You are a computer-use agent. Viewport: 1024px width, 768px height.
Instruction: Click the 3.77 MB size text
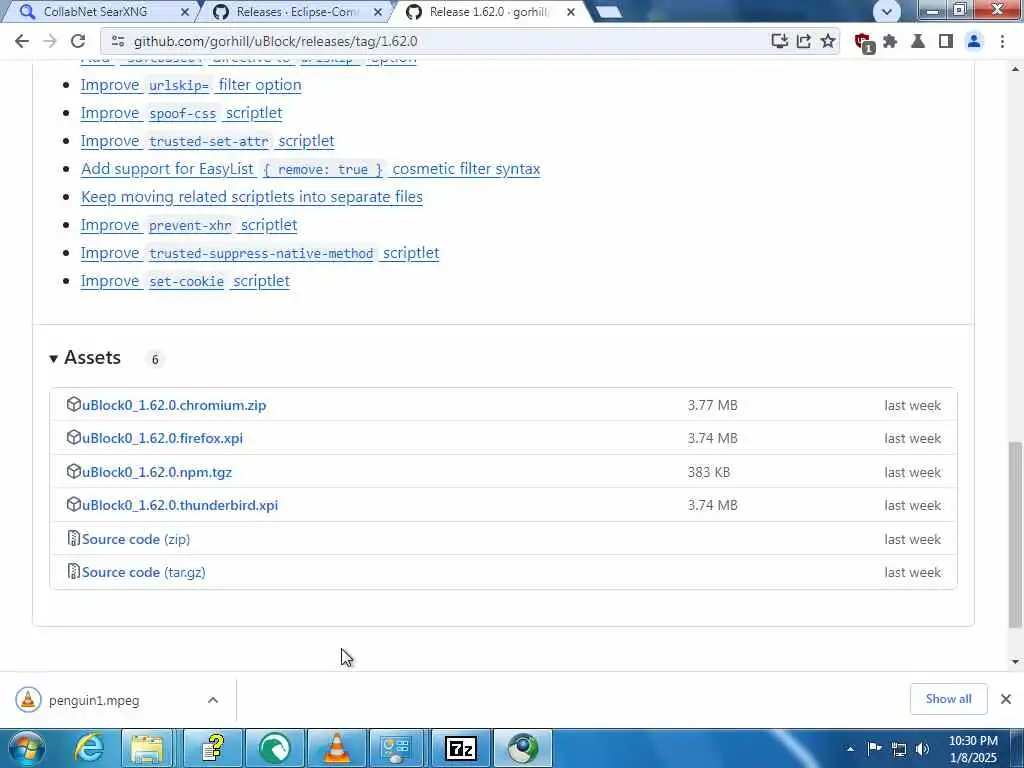click(712, 405)
